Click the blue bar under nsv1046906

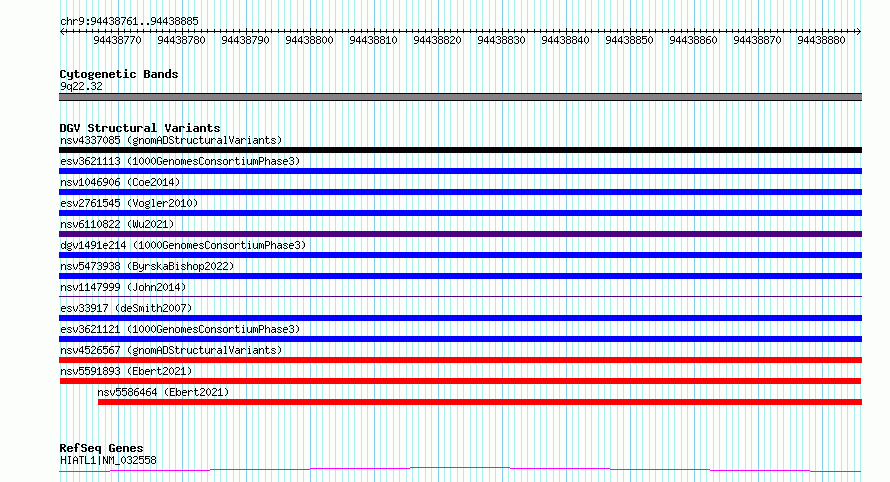460,192
